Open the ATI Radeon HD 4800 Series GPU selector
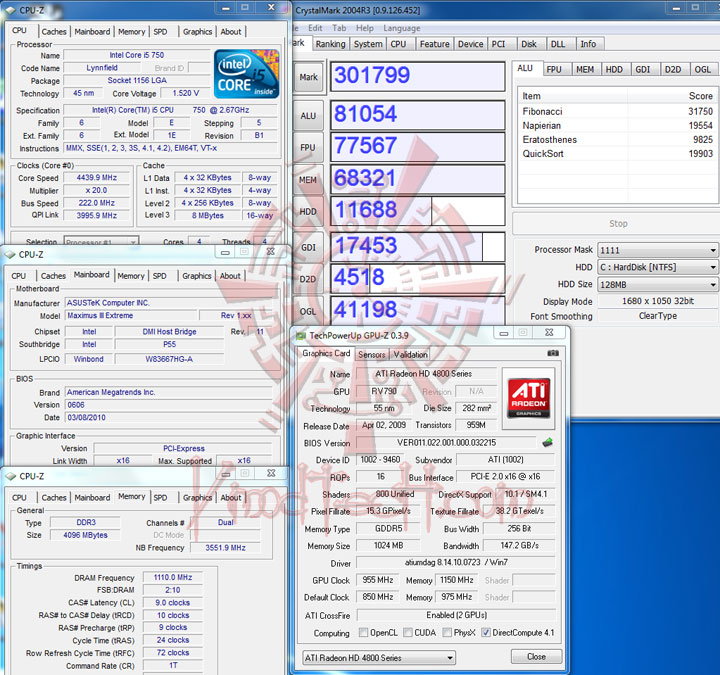Viewport: 720px width, 675px height. point(379,658)
